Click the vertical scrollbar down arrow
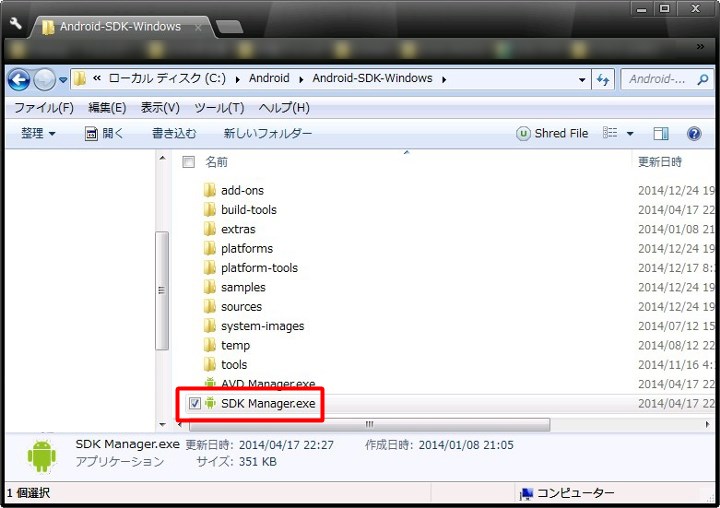Viewport: 720px width, 508px height. tap(162, 424)
